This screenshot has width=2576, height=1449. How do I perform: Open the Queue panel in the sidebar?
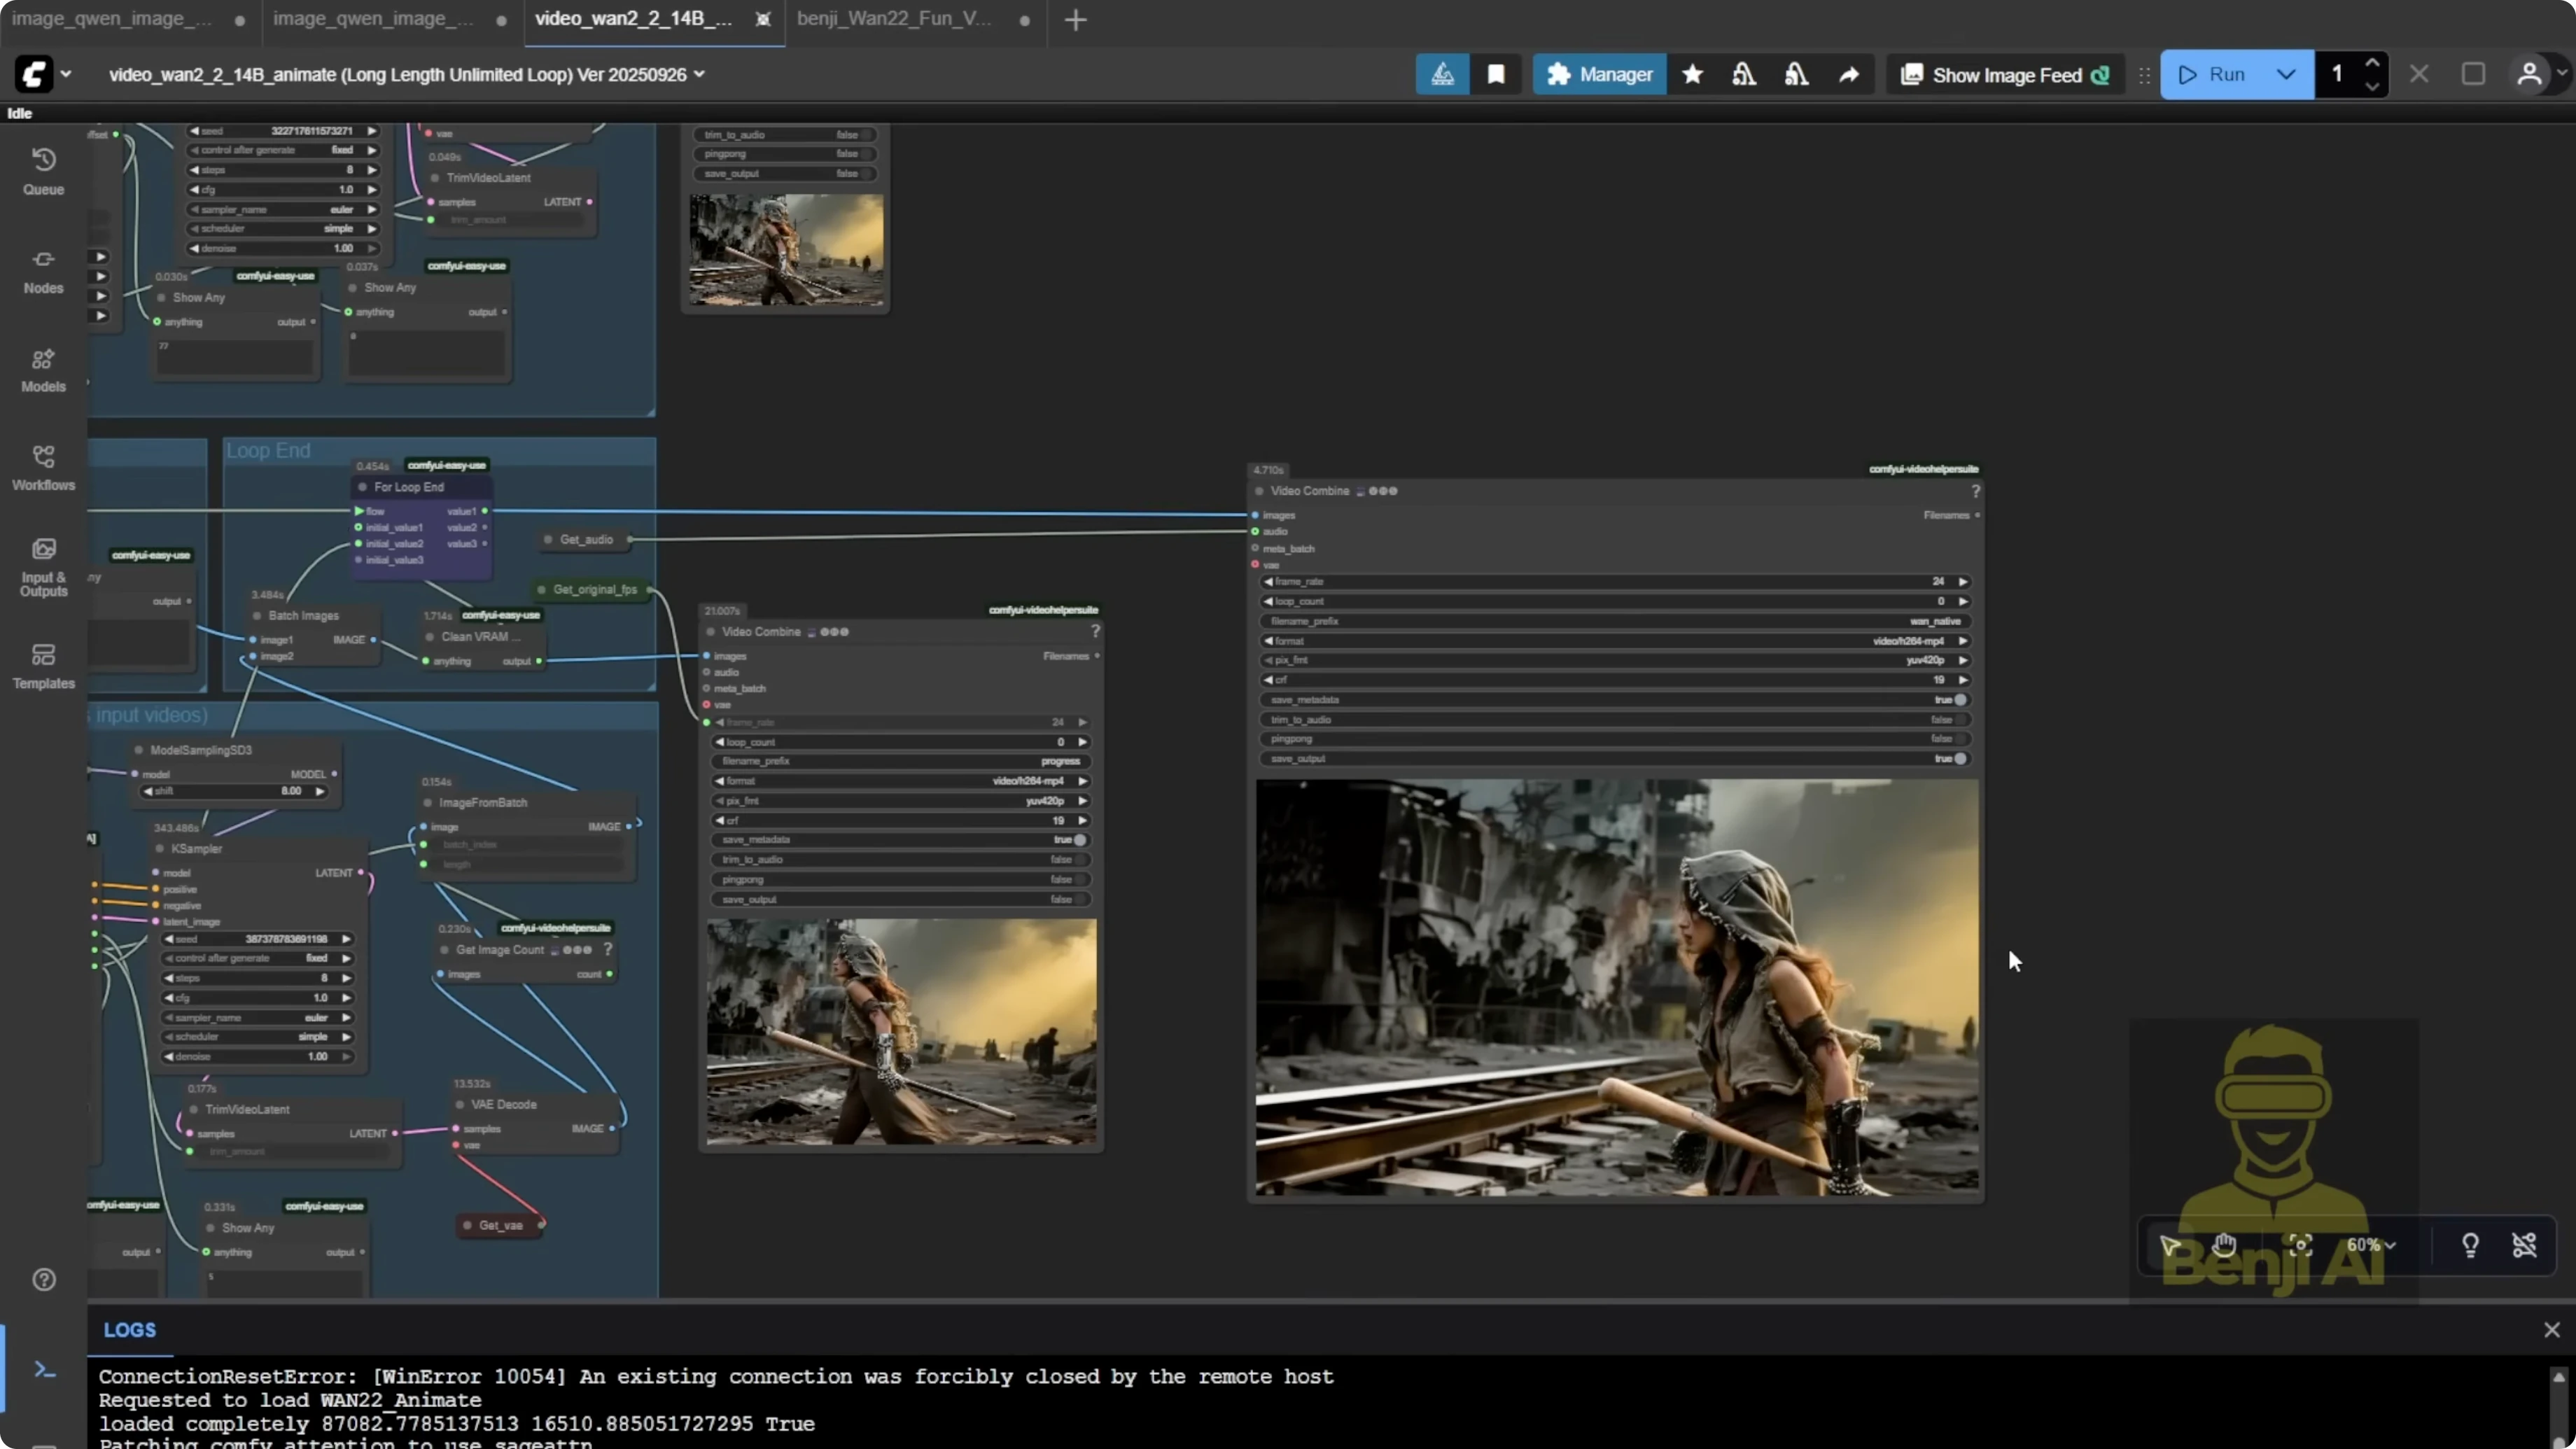[43, 170]
